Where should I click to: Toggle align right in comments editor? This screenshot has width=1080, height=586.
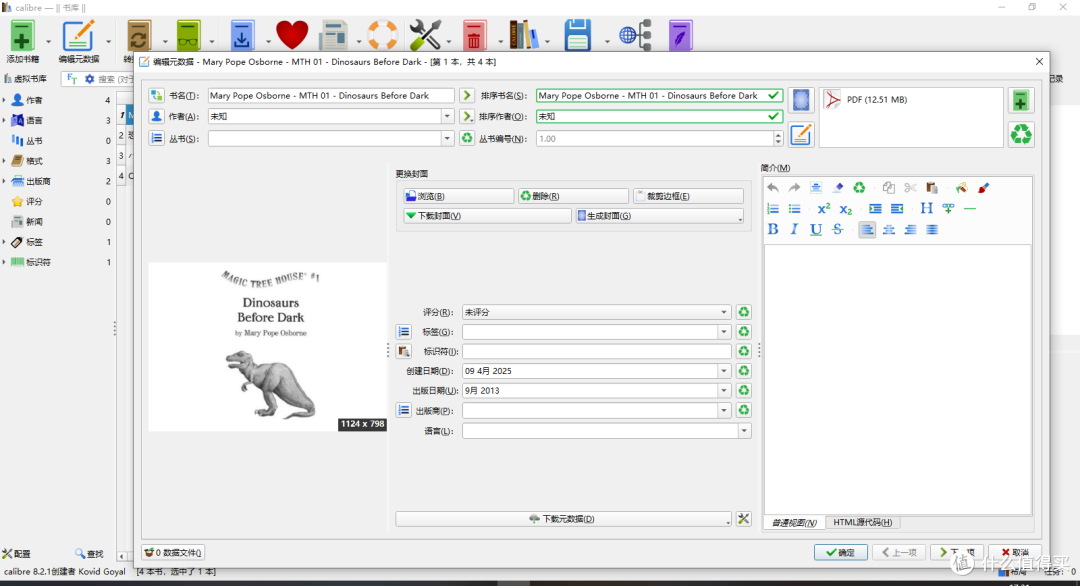(911, 229)
